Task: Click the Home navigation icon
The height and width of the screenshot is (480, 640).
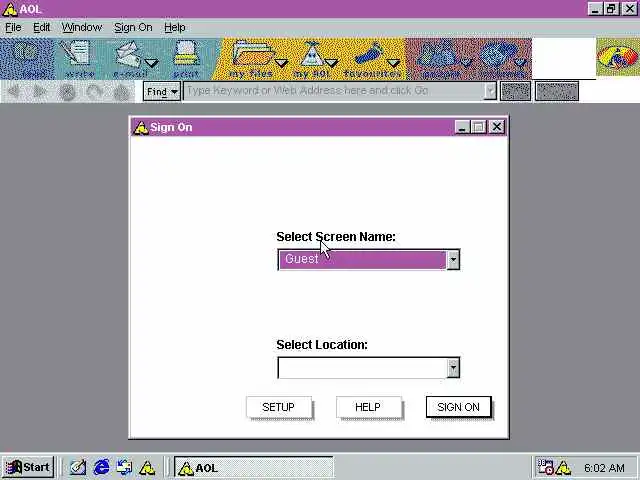Action: 122,92
